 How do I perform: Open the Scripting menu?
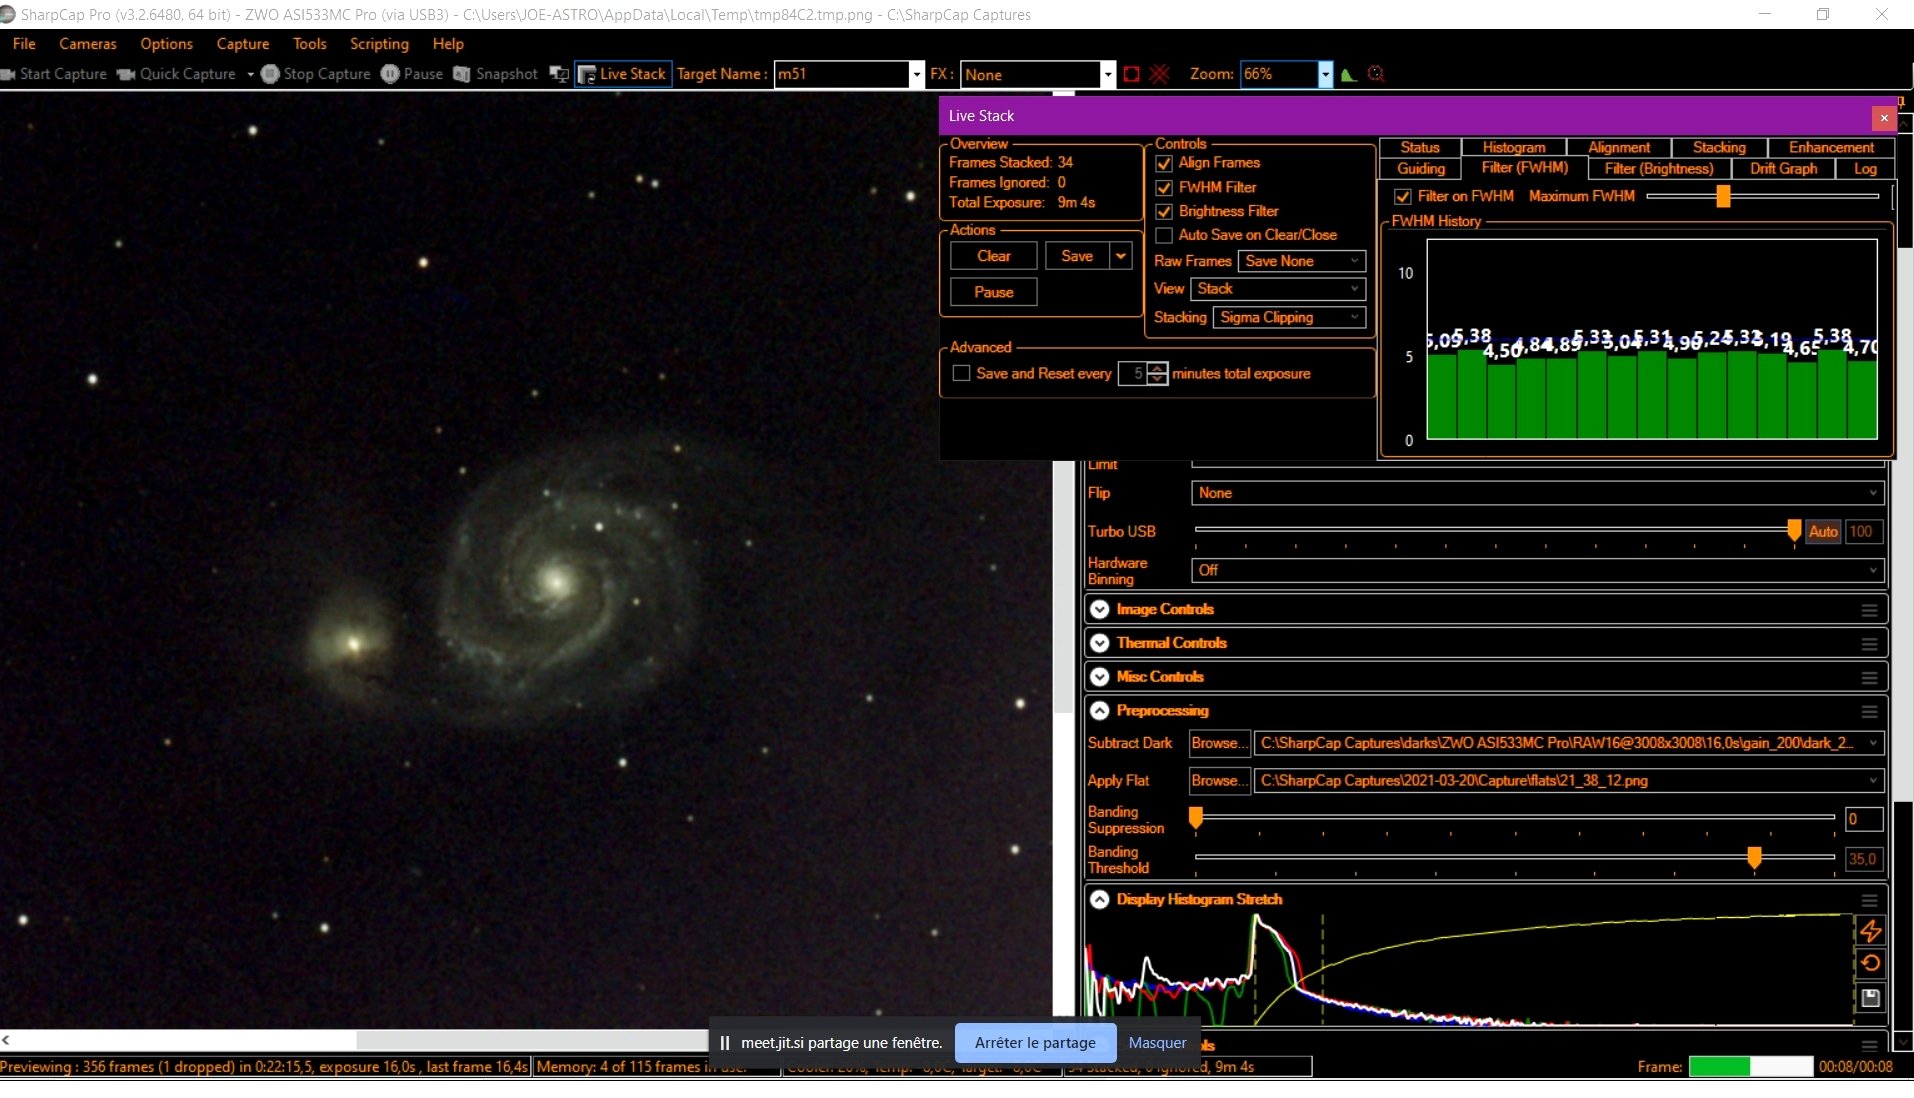379,44
